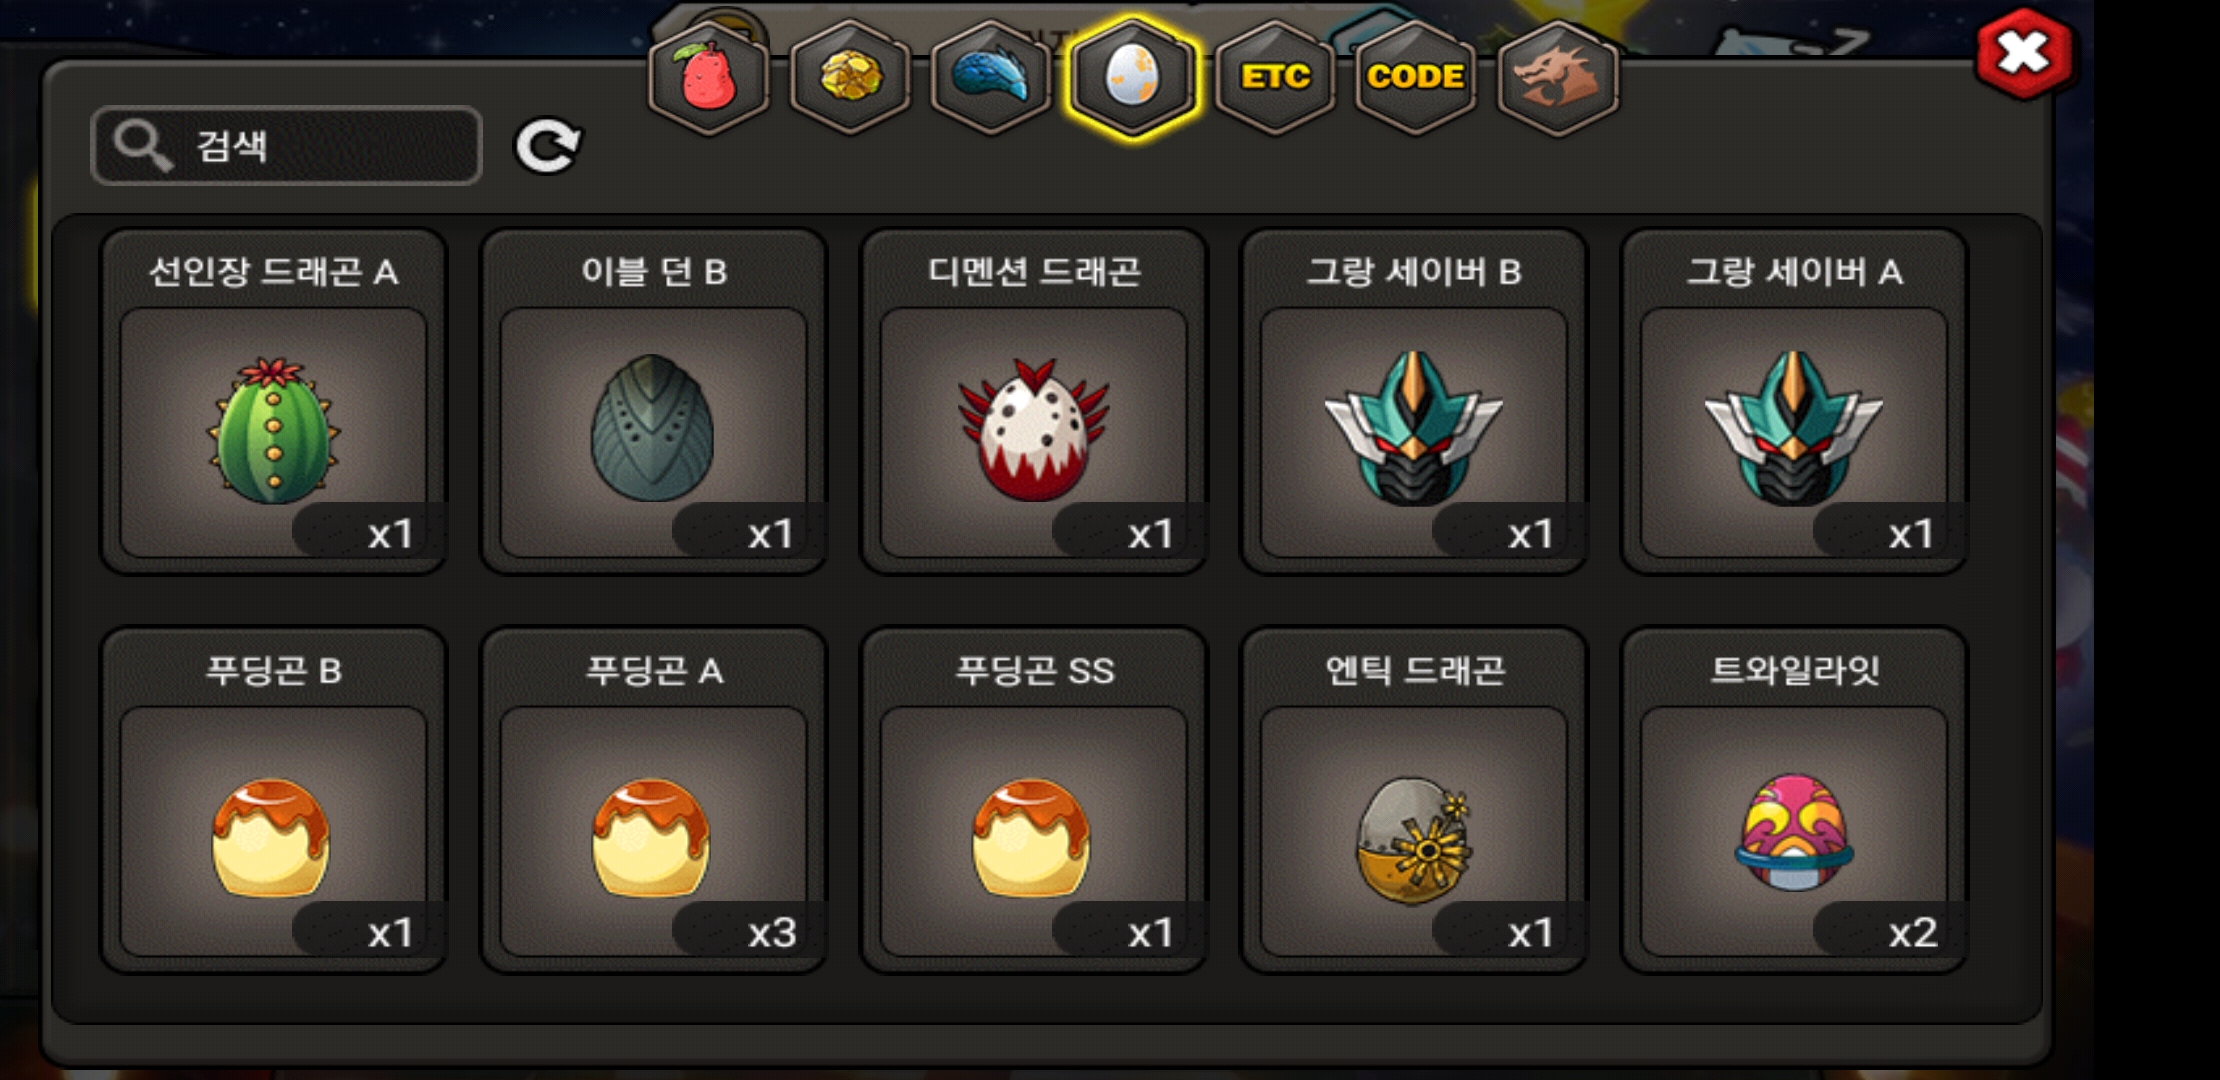This screenshot has width=2220, height=1080.
Task: Choose the 푸딩곤 SS pudding egg
Action: 1034,800
